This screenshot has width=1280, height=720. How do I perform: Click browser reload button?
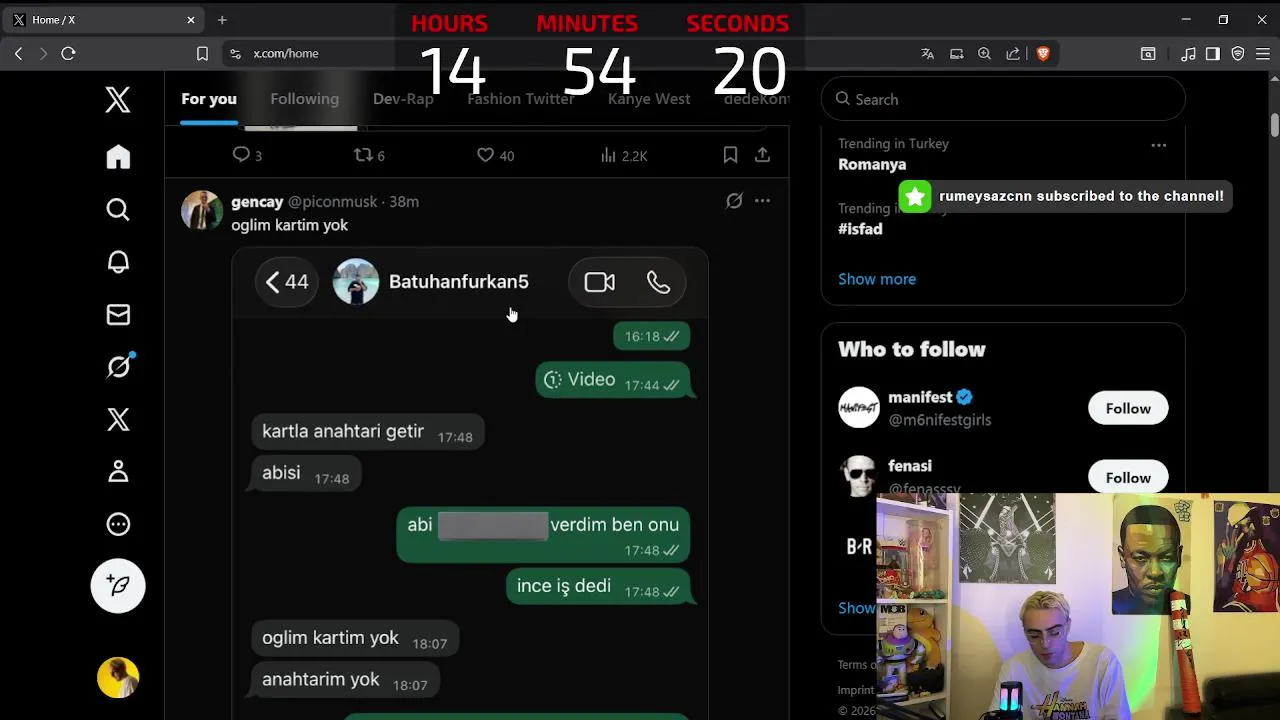(68, 53)
